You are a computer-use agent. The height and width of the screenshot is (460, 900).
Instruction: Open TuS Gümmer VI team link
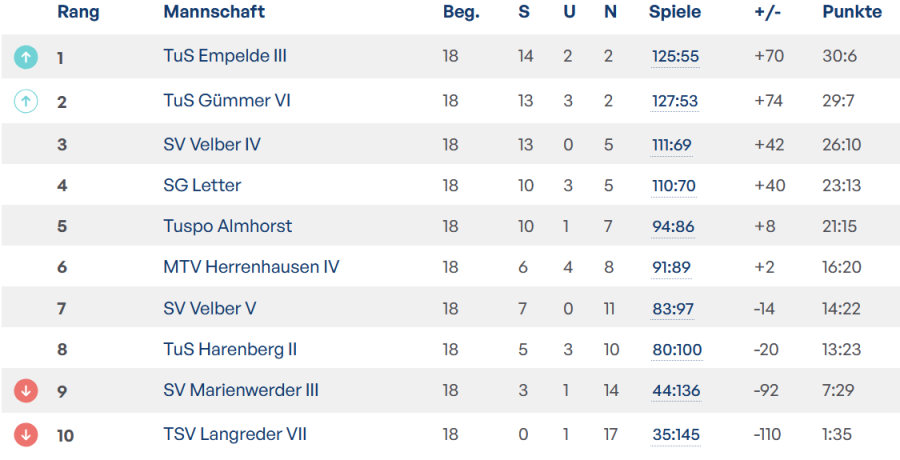(x=227, y=100)
